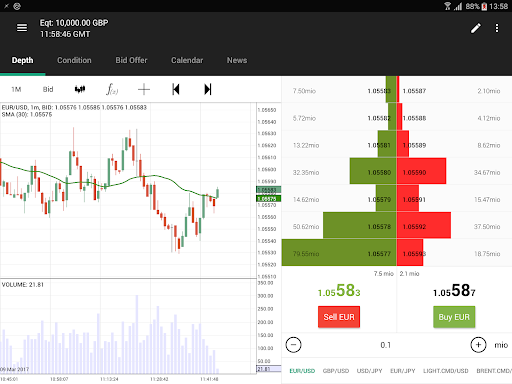512x384 pixels.
Task: Decrease trade amount with minus button
Action: (293, 345)
